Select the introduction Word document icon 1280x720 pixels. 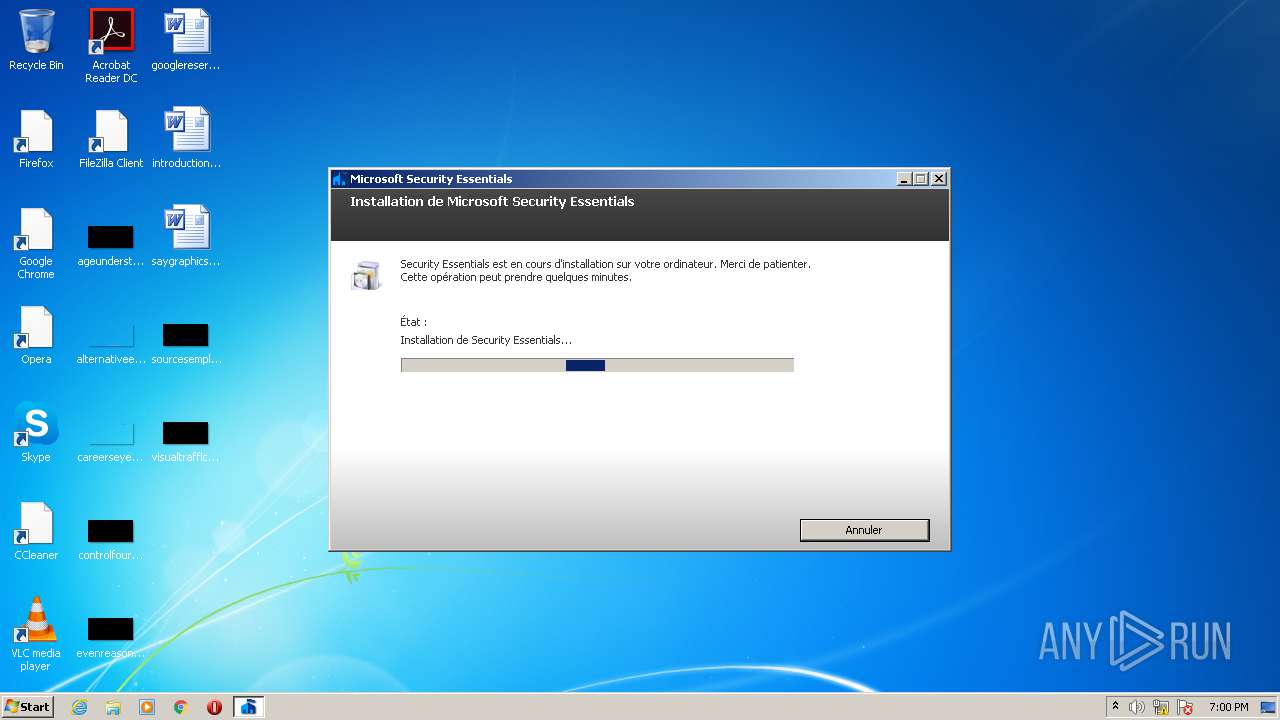click(186, 139)
